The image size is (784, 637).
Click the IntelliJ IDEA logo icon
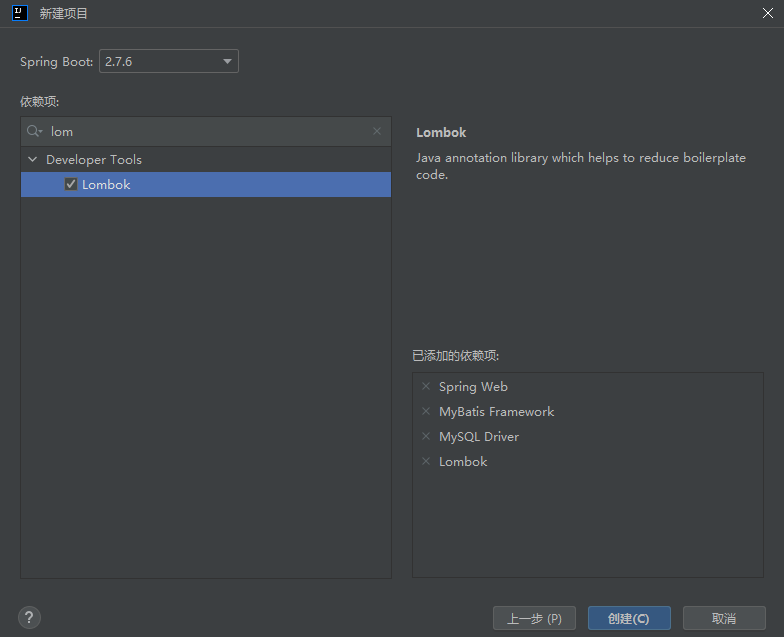point(20,13)
